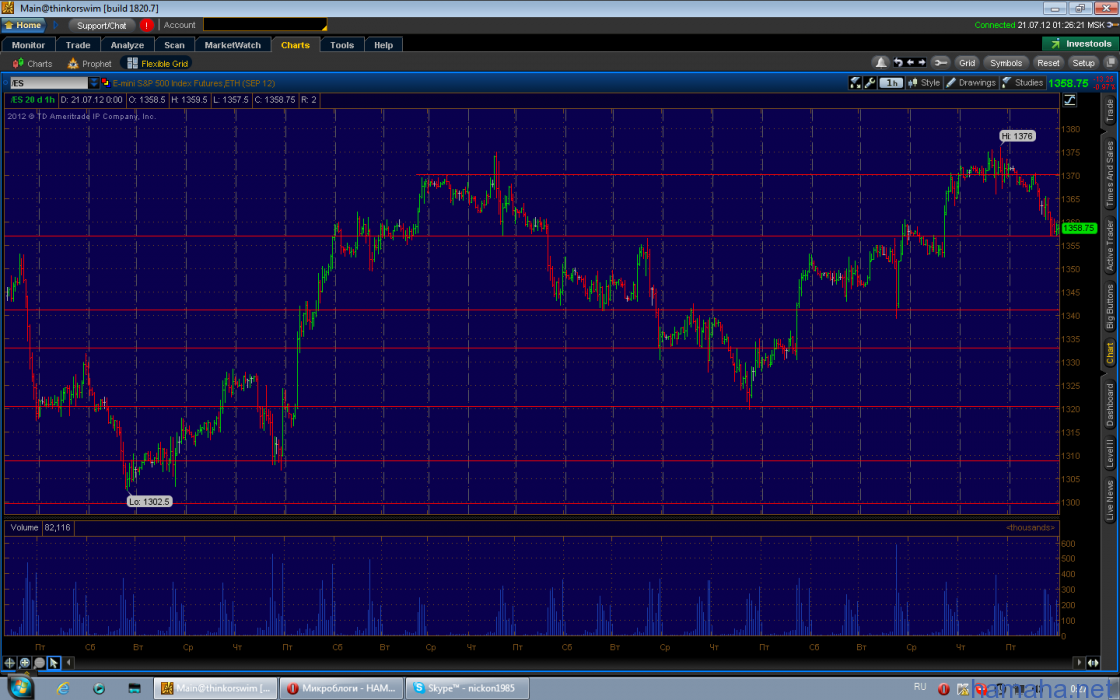Go back with the left arrow icon

coord(910,63)
